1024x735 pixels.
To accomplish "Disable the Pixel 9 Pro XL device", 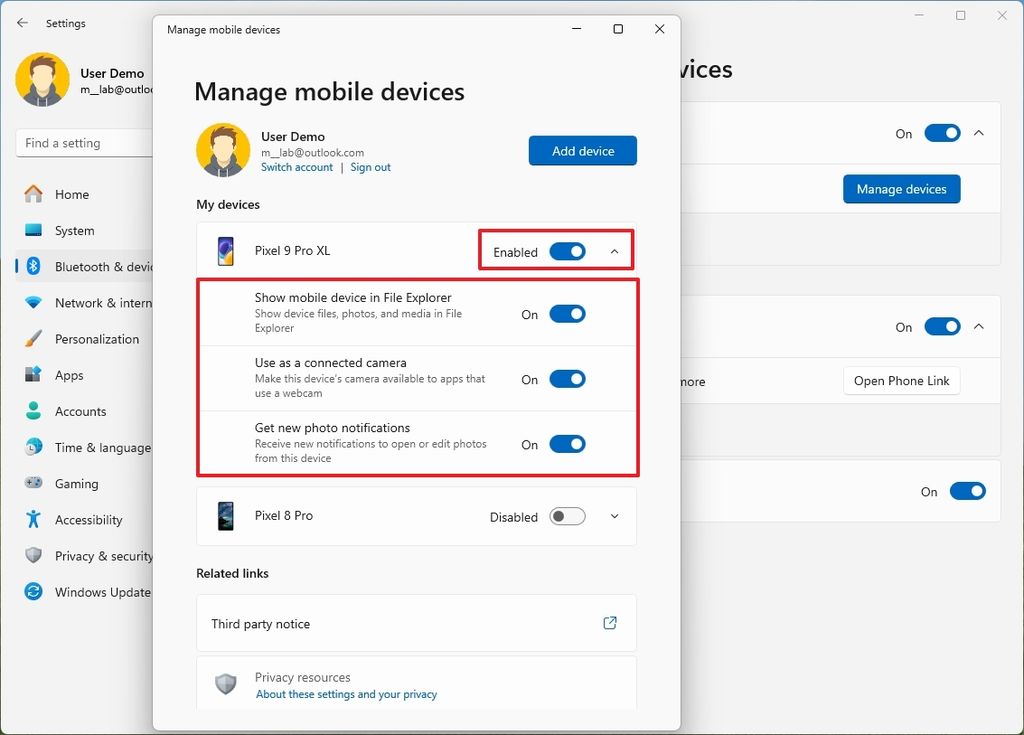I will (x=567, y=252).
